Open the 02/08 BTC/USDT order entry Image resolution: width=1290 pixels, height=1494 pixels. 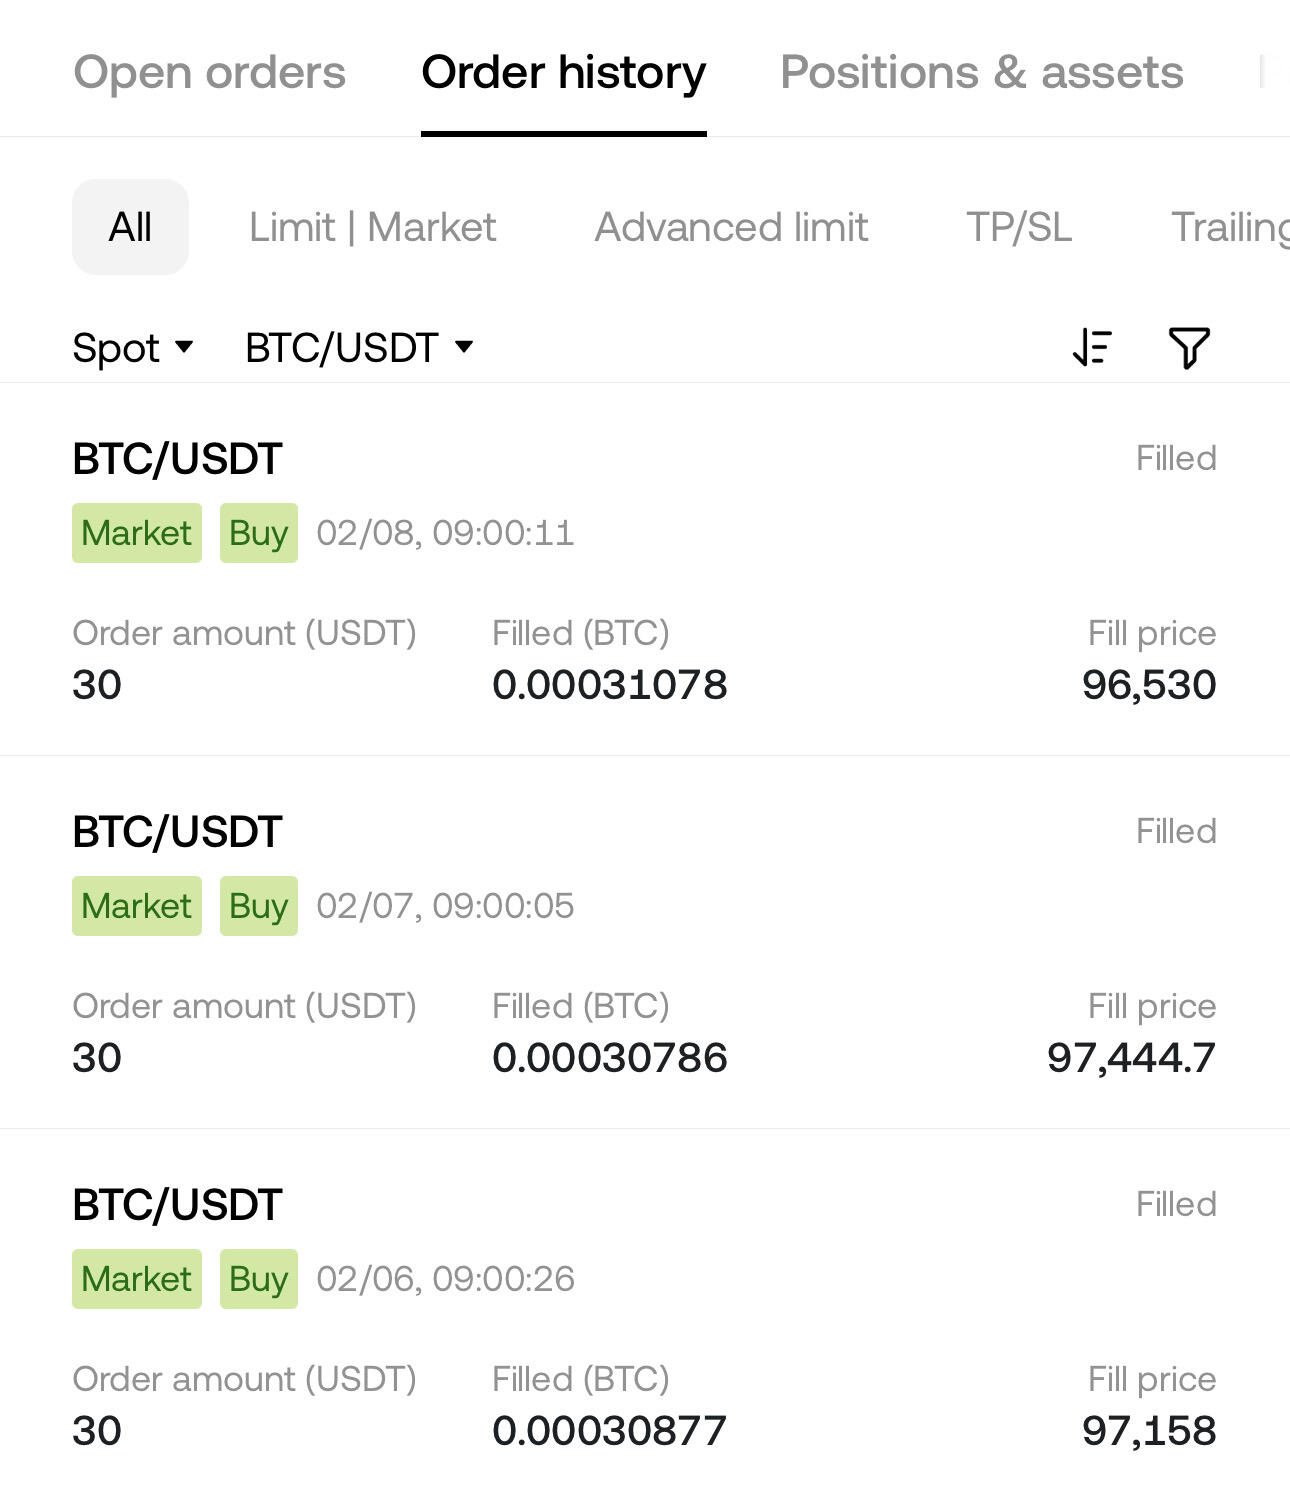(x=645, y=570)
